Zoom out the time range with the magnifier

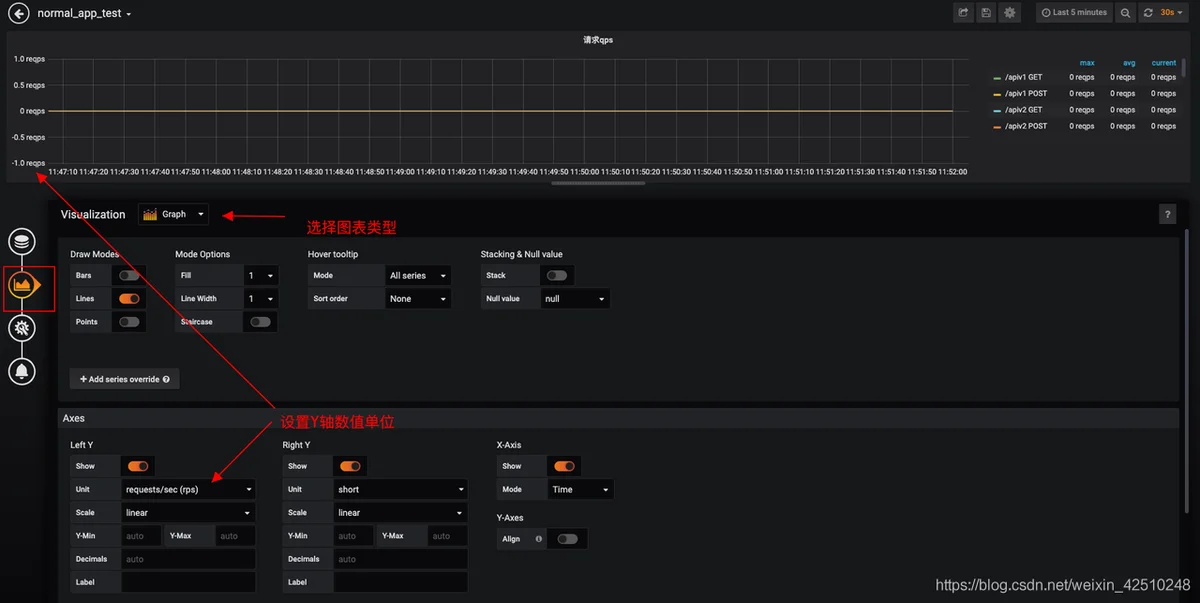coord(1125,13)
